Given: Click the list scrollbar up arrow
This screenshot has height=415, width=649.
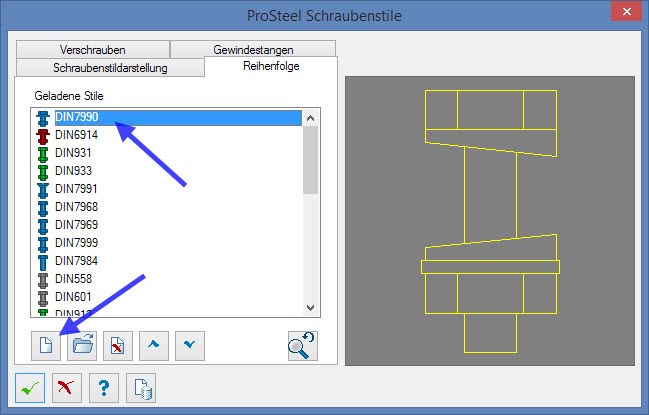Looking at the screenshot, I should [x=310, y=118].
